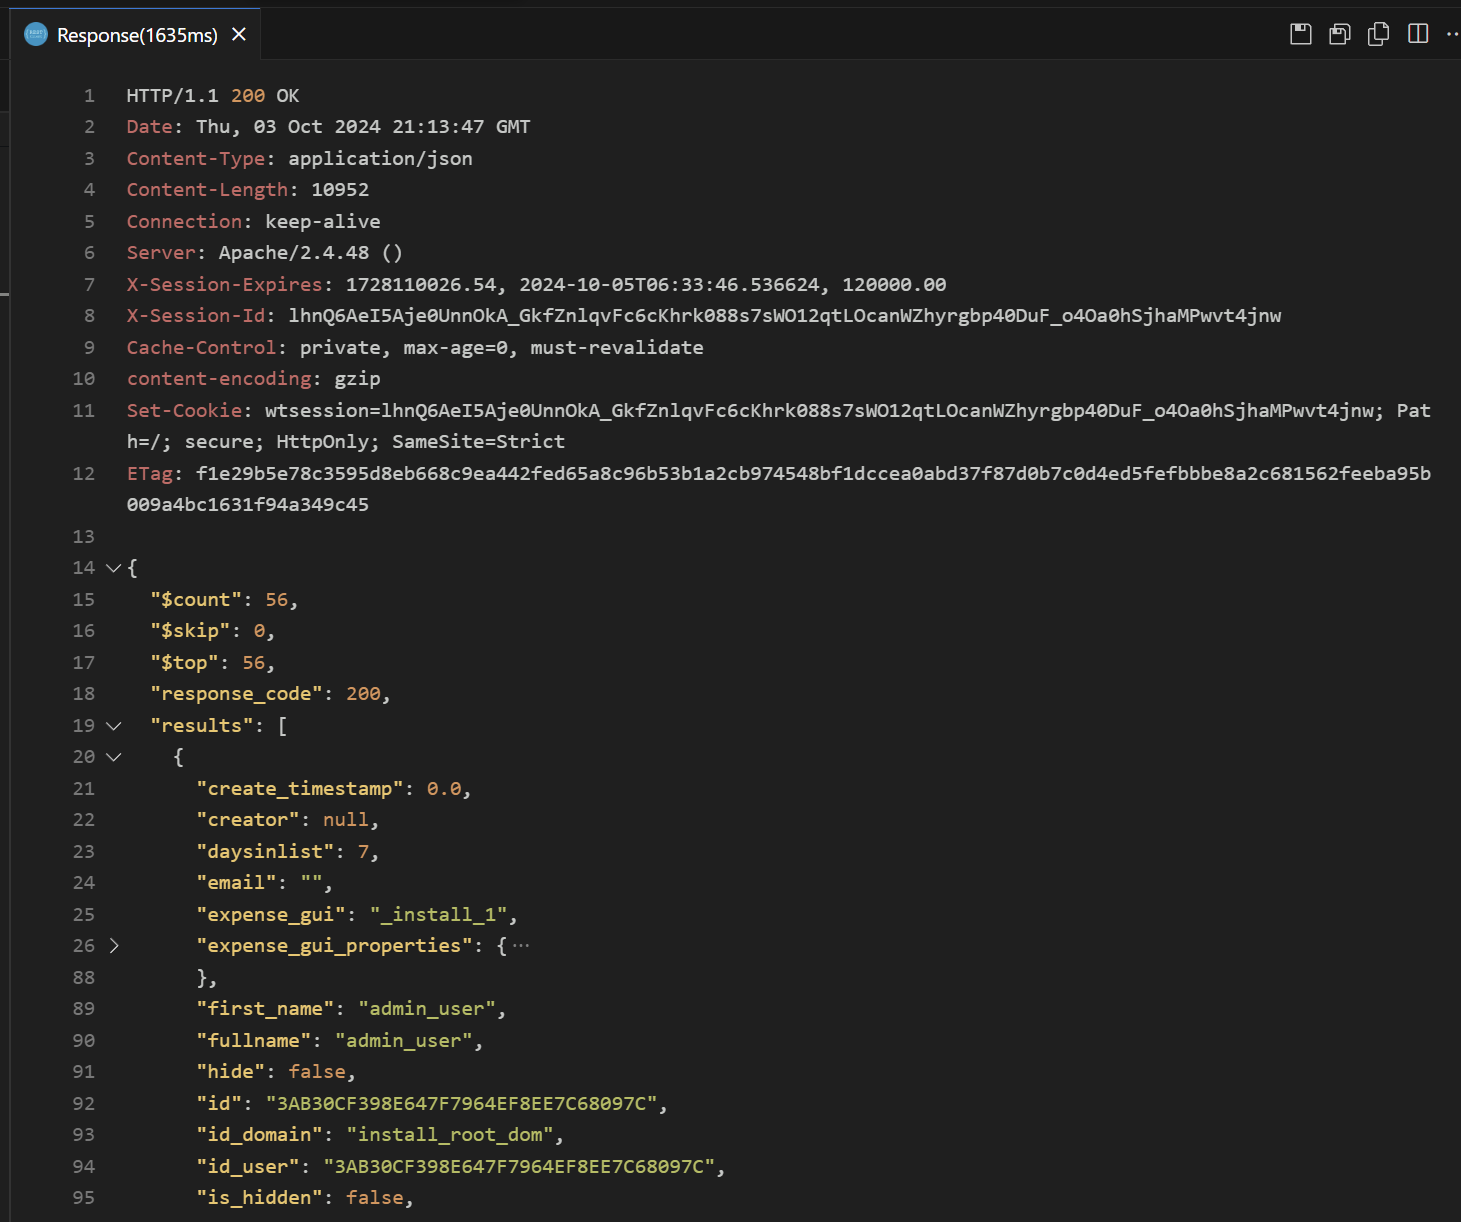
Task: Click the "gzip" value
Action: (x=358, y=379)
